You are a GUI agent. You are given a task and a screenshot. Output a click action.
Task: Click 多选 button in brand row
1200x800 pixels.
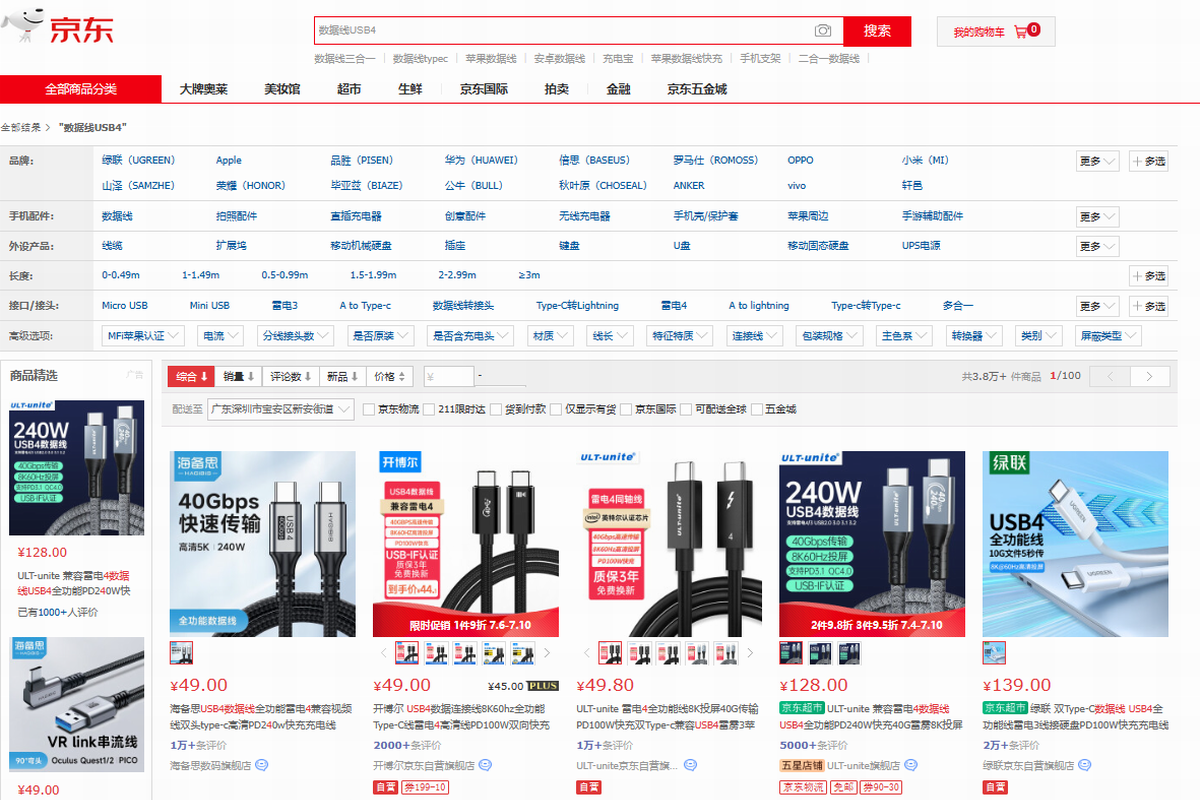click(1148, 161)
